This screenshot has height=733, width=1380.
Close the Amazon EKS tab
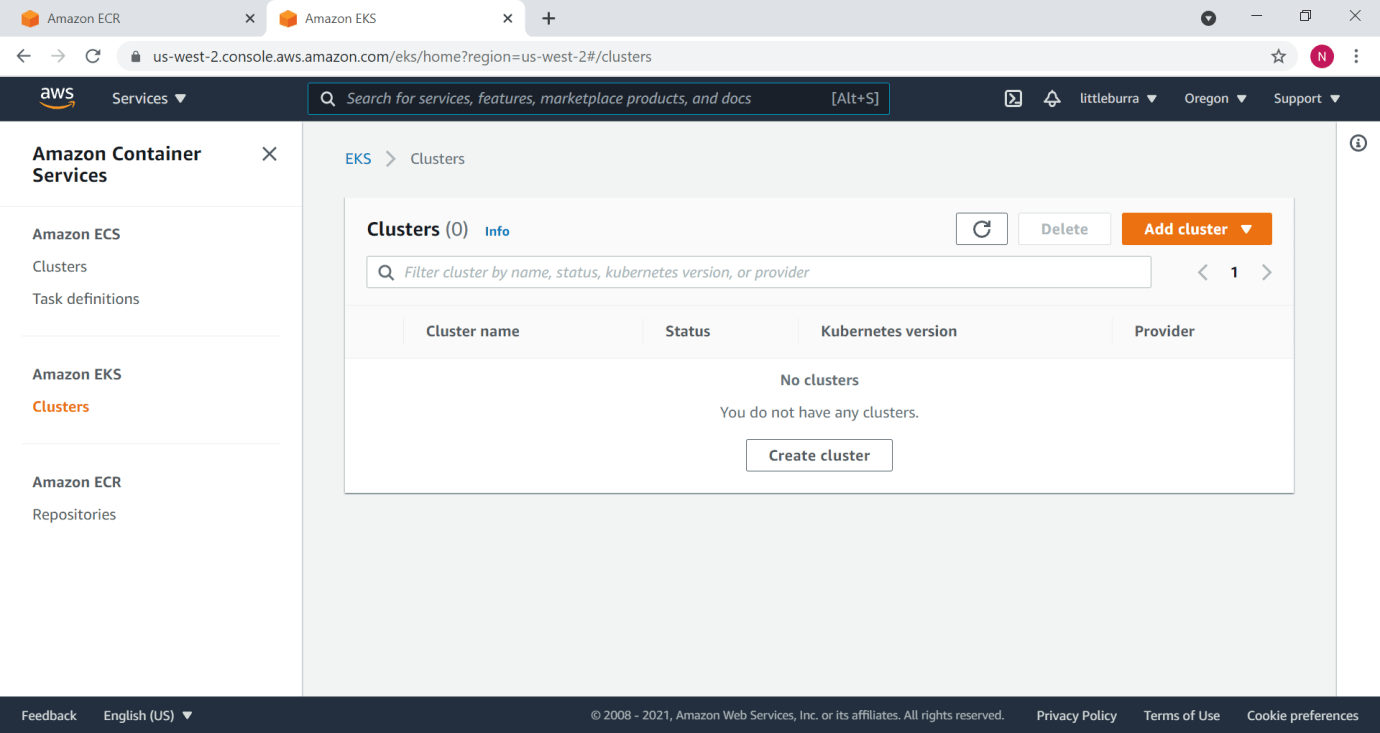508,18
